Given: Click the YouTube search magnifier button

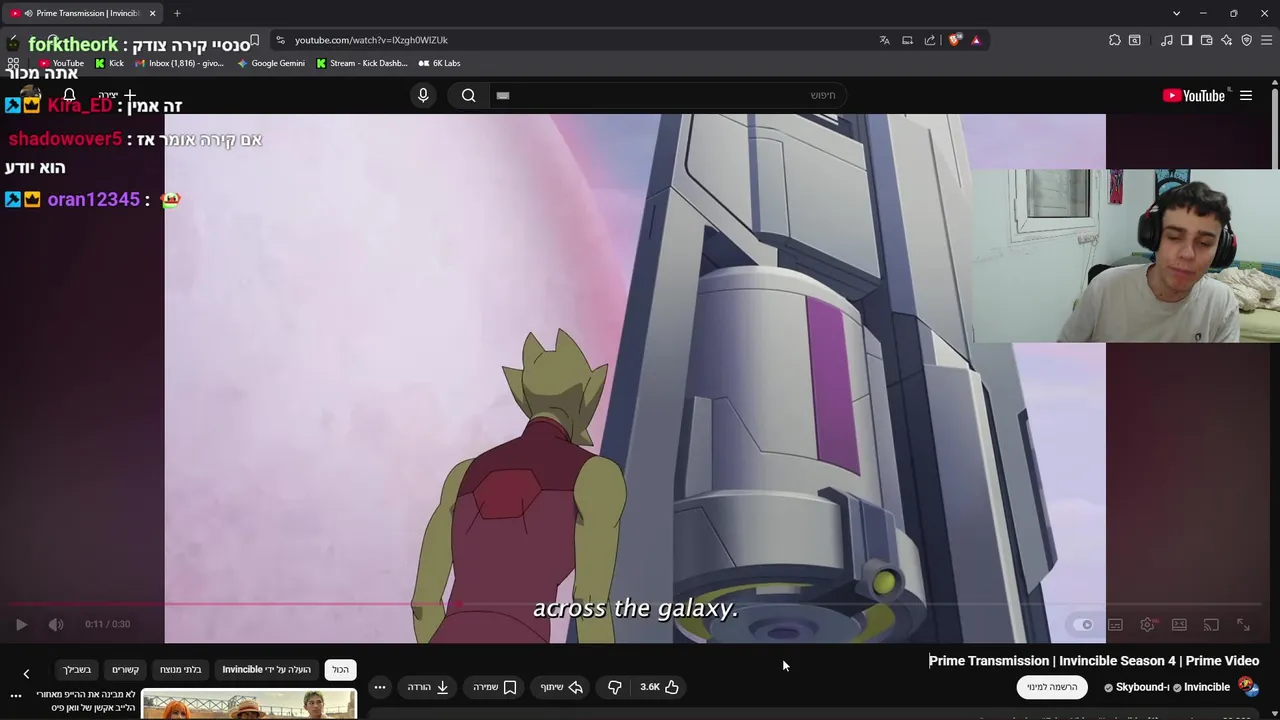Looking at the screenshot, I should coord(469,95).
